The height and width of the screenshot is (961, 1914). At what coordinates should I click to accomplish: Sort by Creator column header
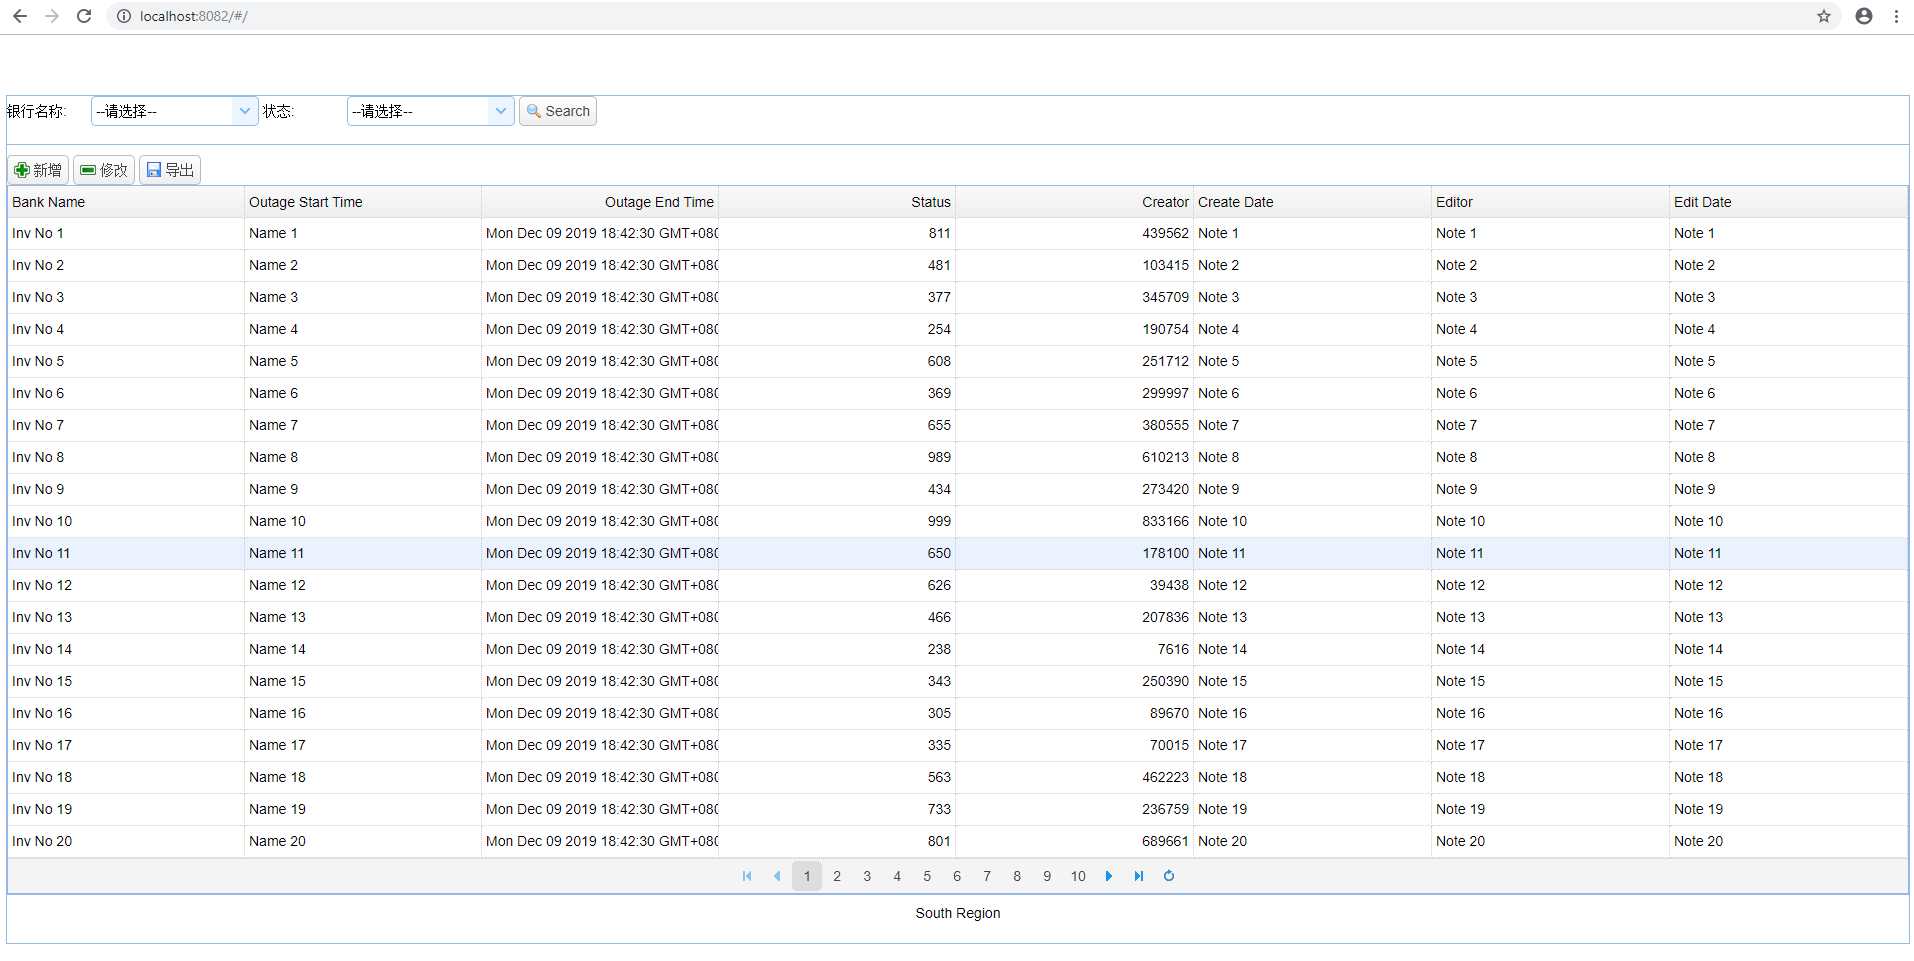pos(1074,202)
